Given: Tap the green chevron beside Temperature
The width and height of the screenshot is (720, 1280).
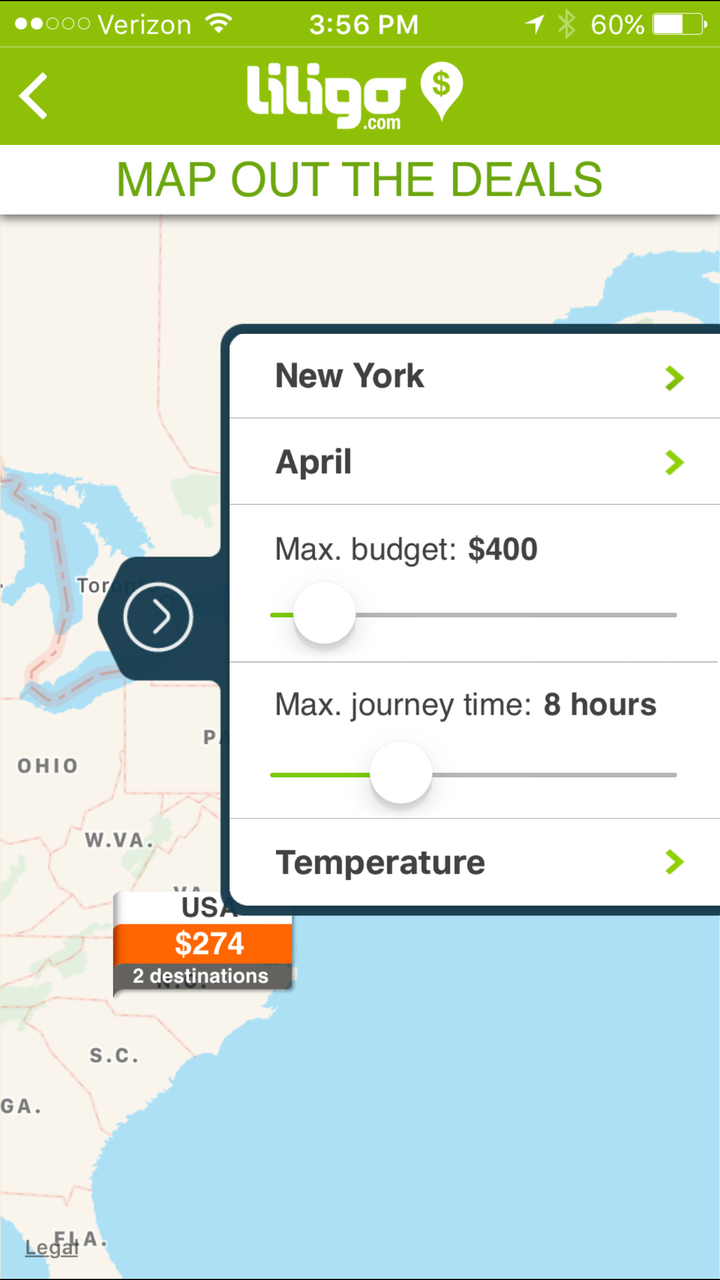Looking at the screenshot, I should coord(675,862).
